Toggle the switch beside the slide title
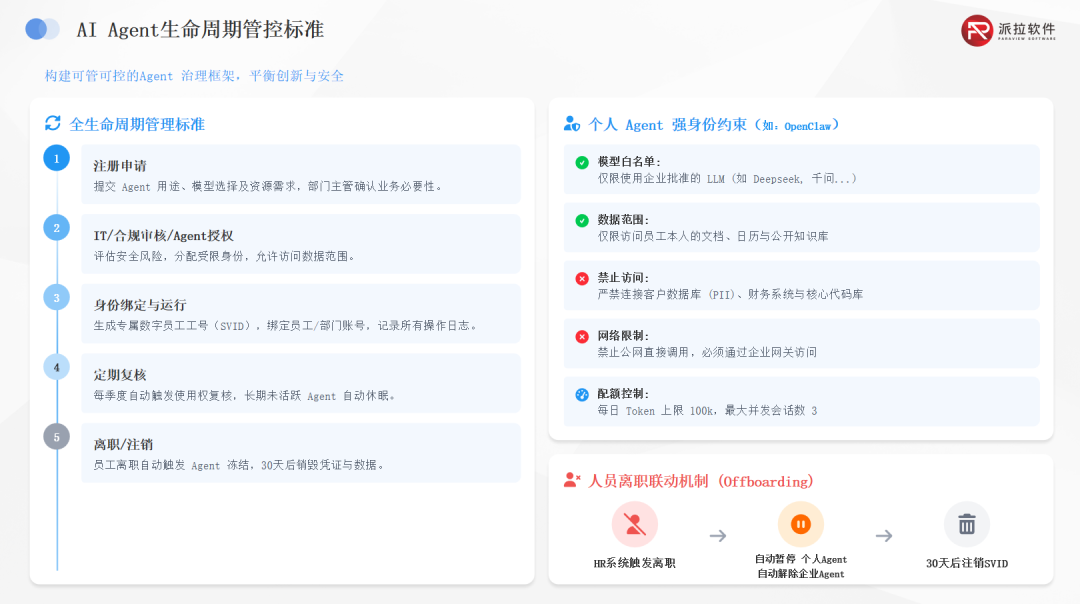Screen dimensions: 1080x604 click(x=41, y=29)
